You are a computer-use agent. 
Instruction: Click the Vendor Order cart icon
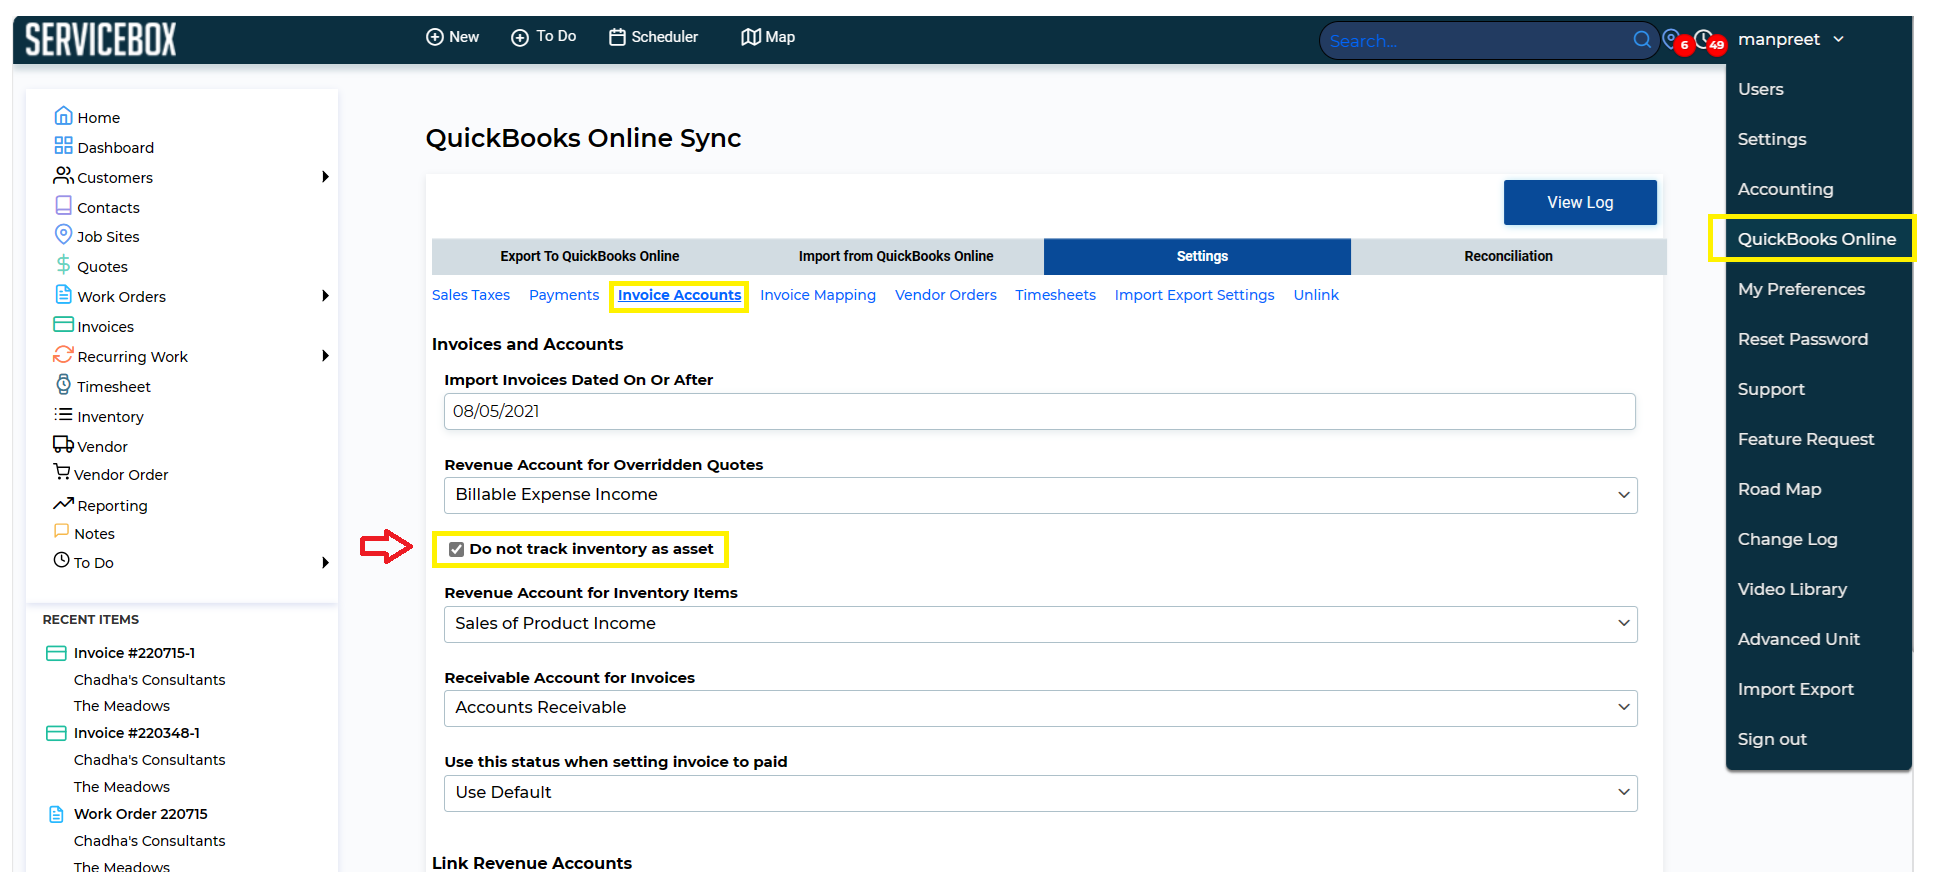62,472
